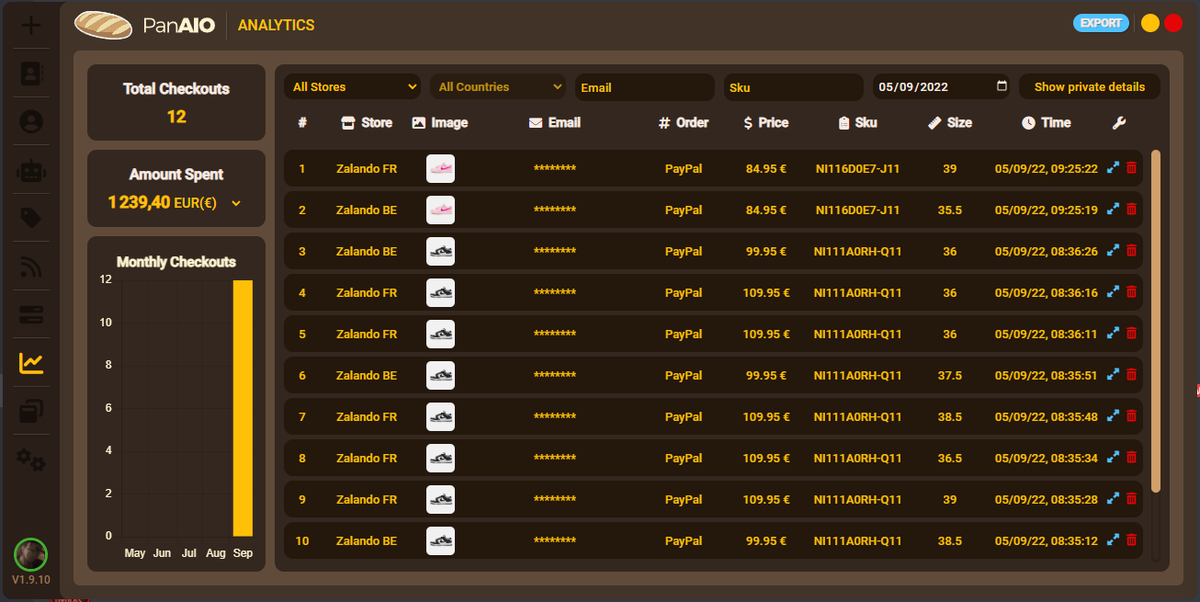
Task: Open the date picker calendar icon
Action: pyautogui.click(x=1002, y=86)
